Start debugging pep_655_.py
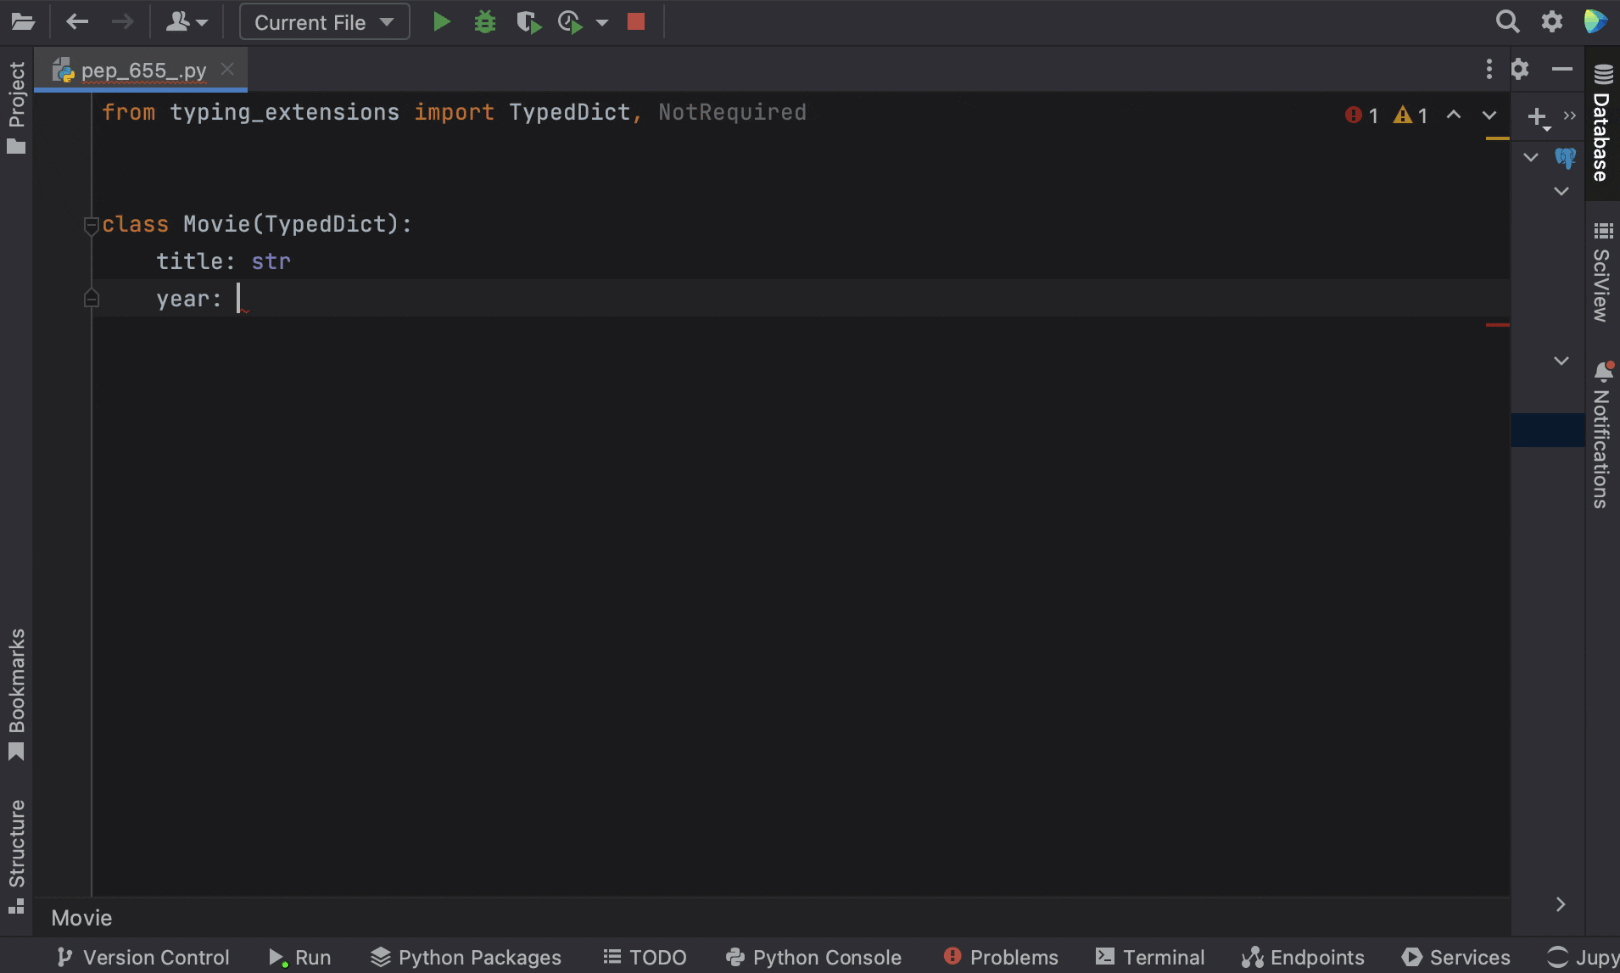Image resolution: width=1620 pixels, height=973 pixels. 485,21
